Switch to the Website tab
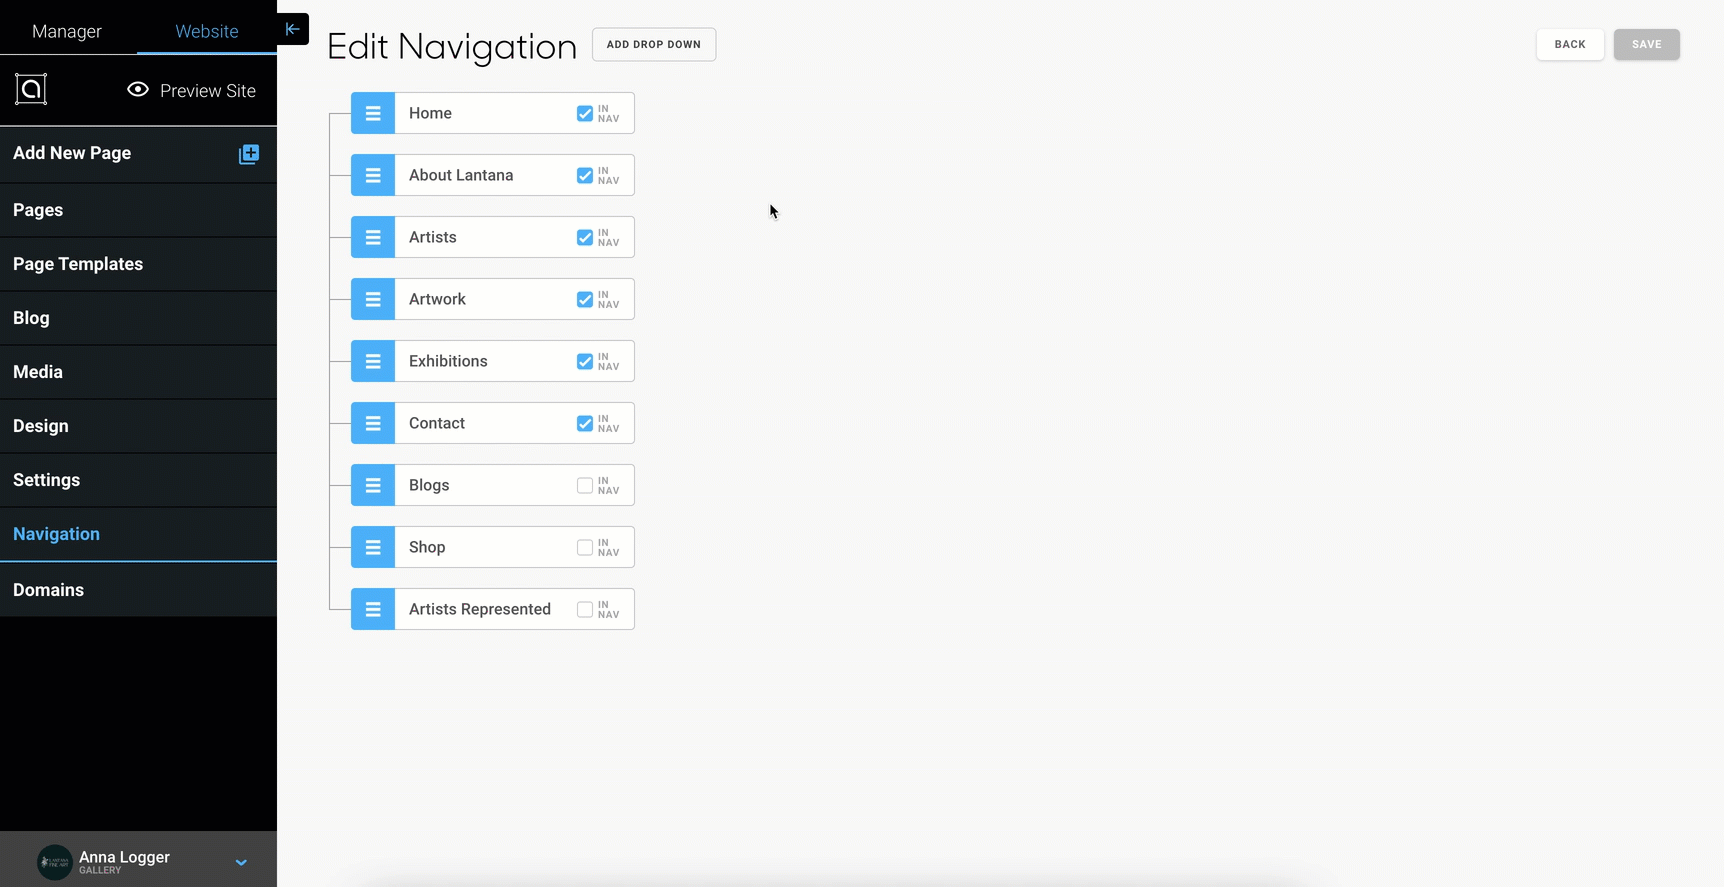The image size is (1724, 887). coord(207,31)
